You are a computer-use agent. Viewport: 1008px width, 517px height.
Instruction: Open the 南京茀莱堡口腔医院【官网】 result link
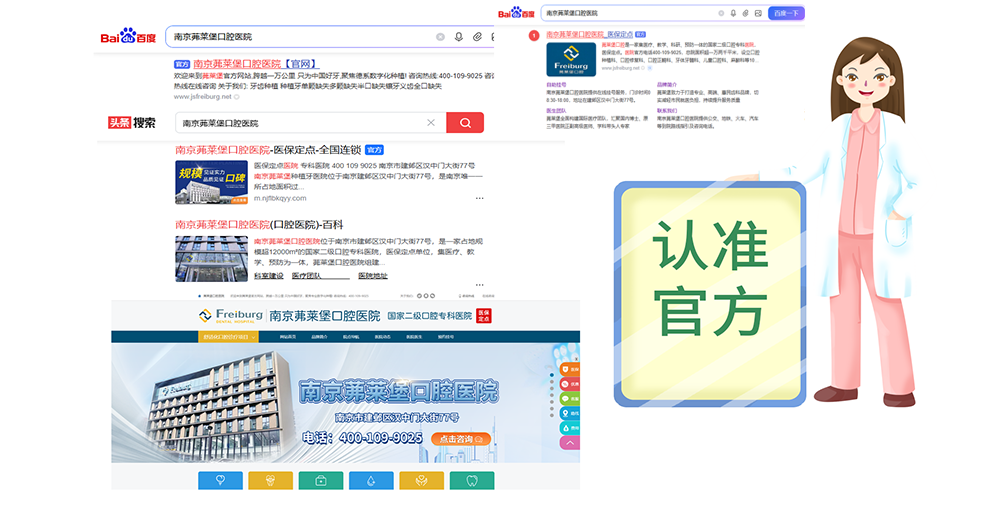point(256,64)
